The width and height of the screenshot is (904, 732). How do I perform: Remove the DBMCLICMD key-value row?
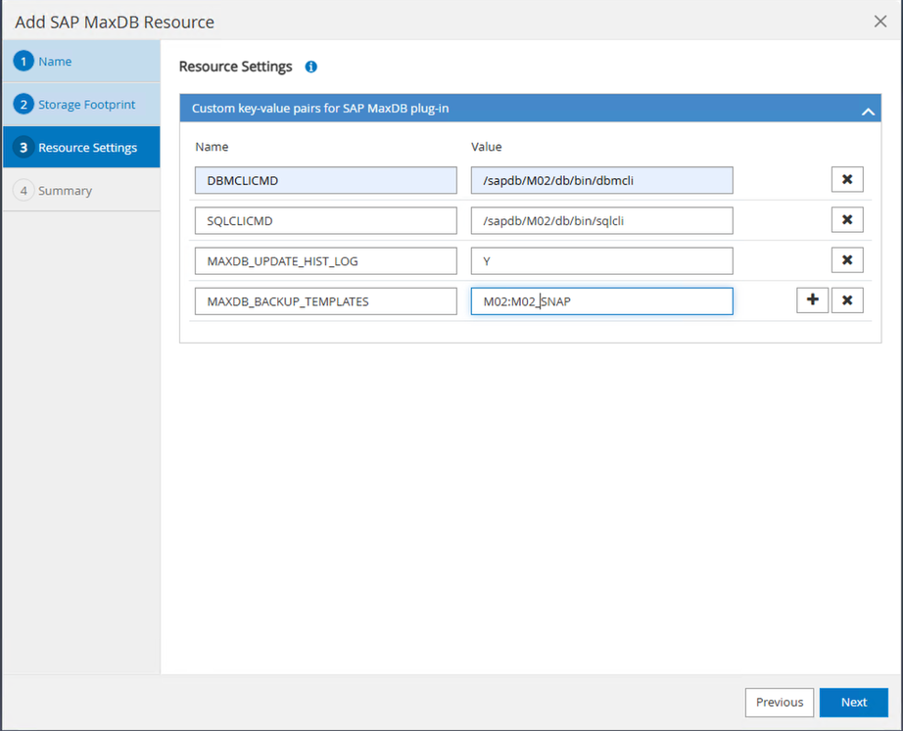[x=847, y=180]
